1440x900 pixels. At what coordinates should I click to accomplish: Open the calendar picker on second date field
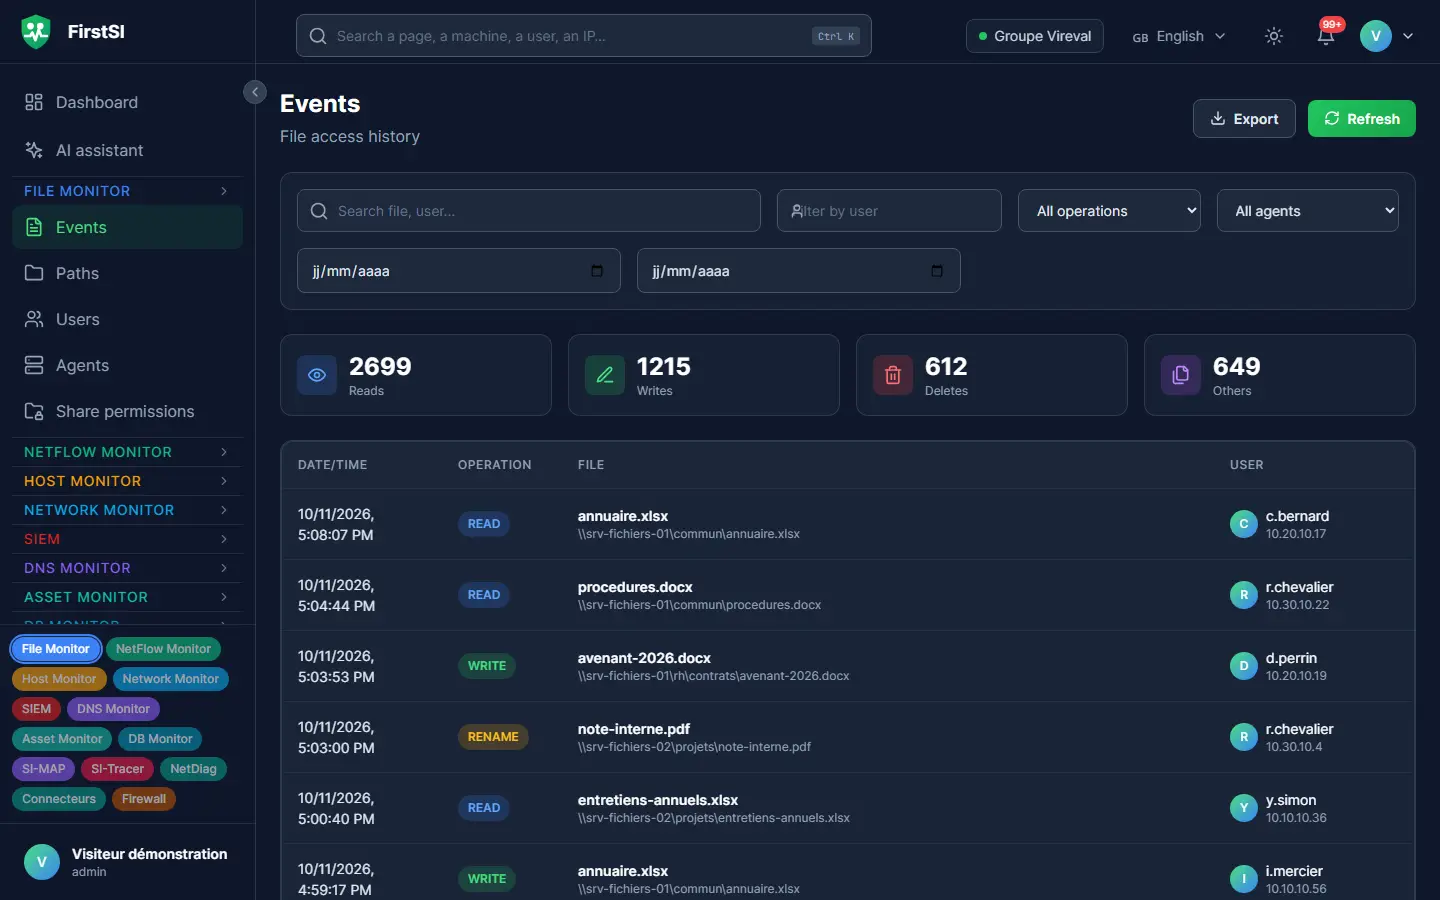[937, 271]
